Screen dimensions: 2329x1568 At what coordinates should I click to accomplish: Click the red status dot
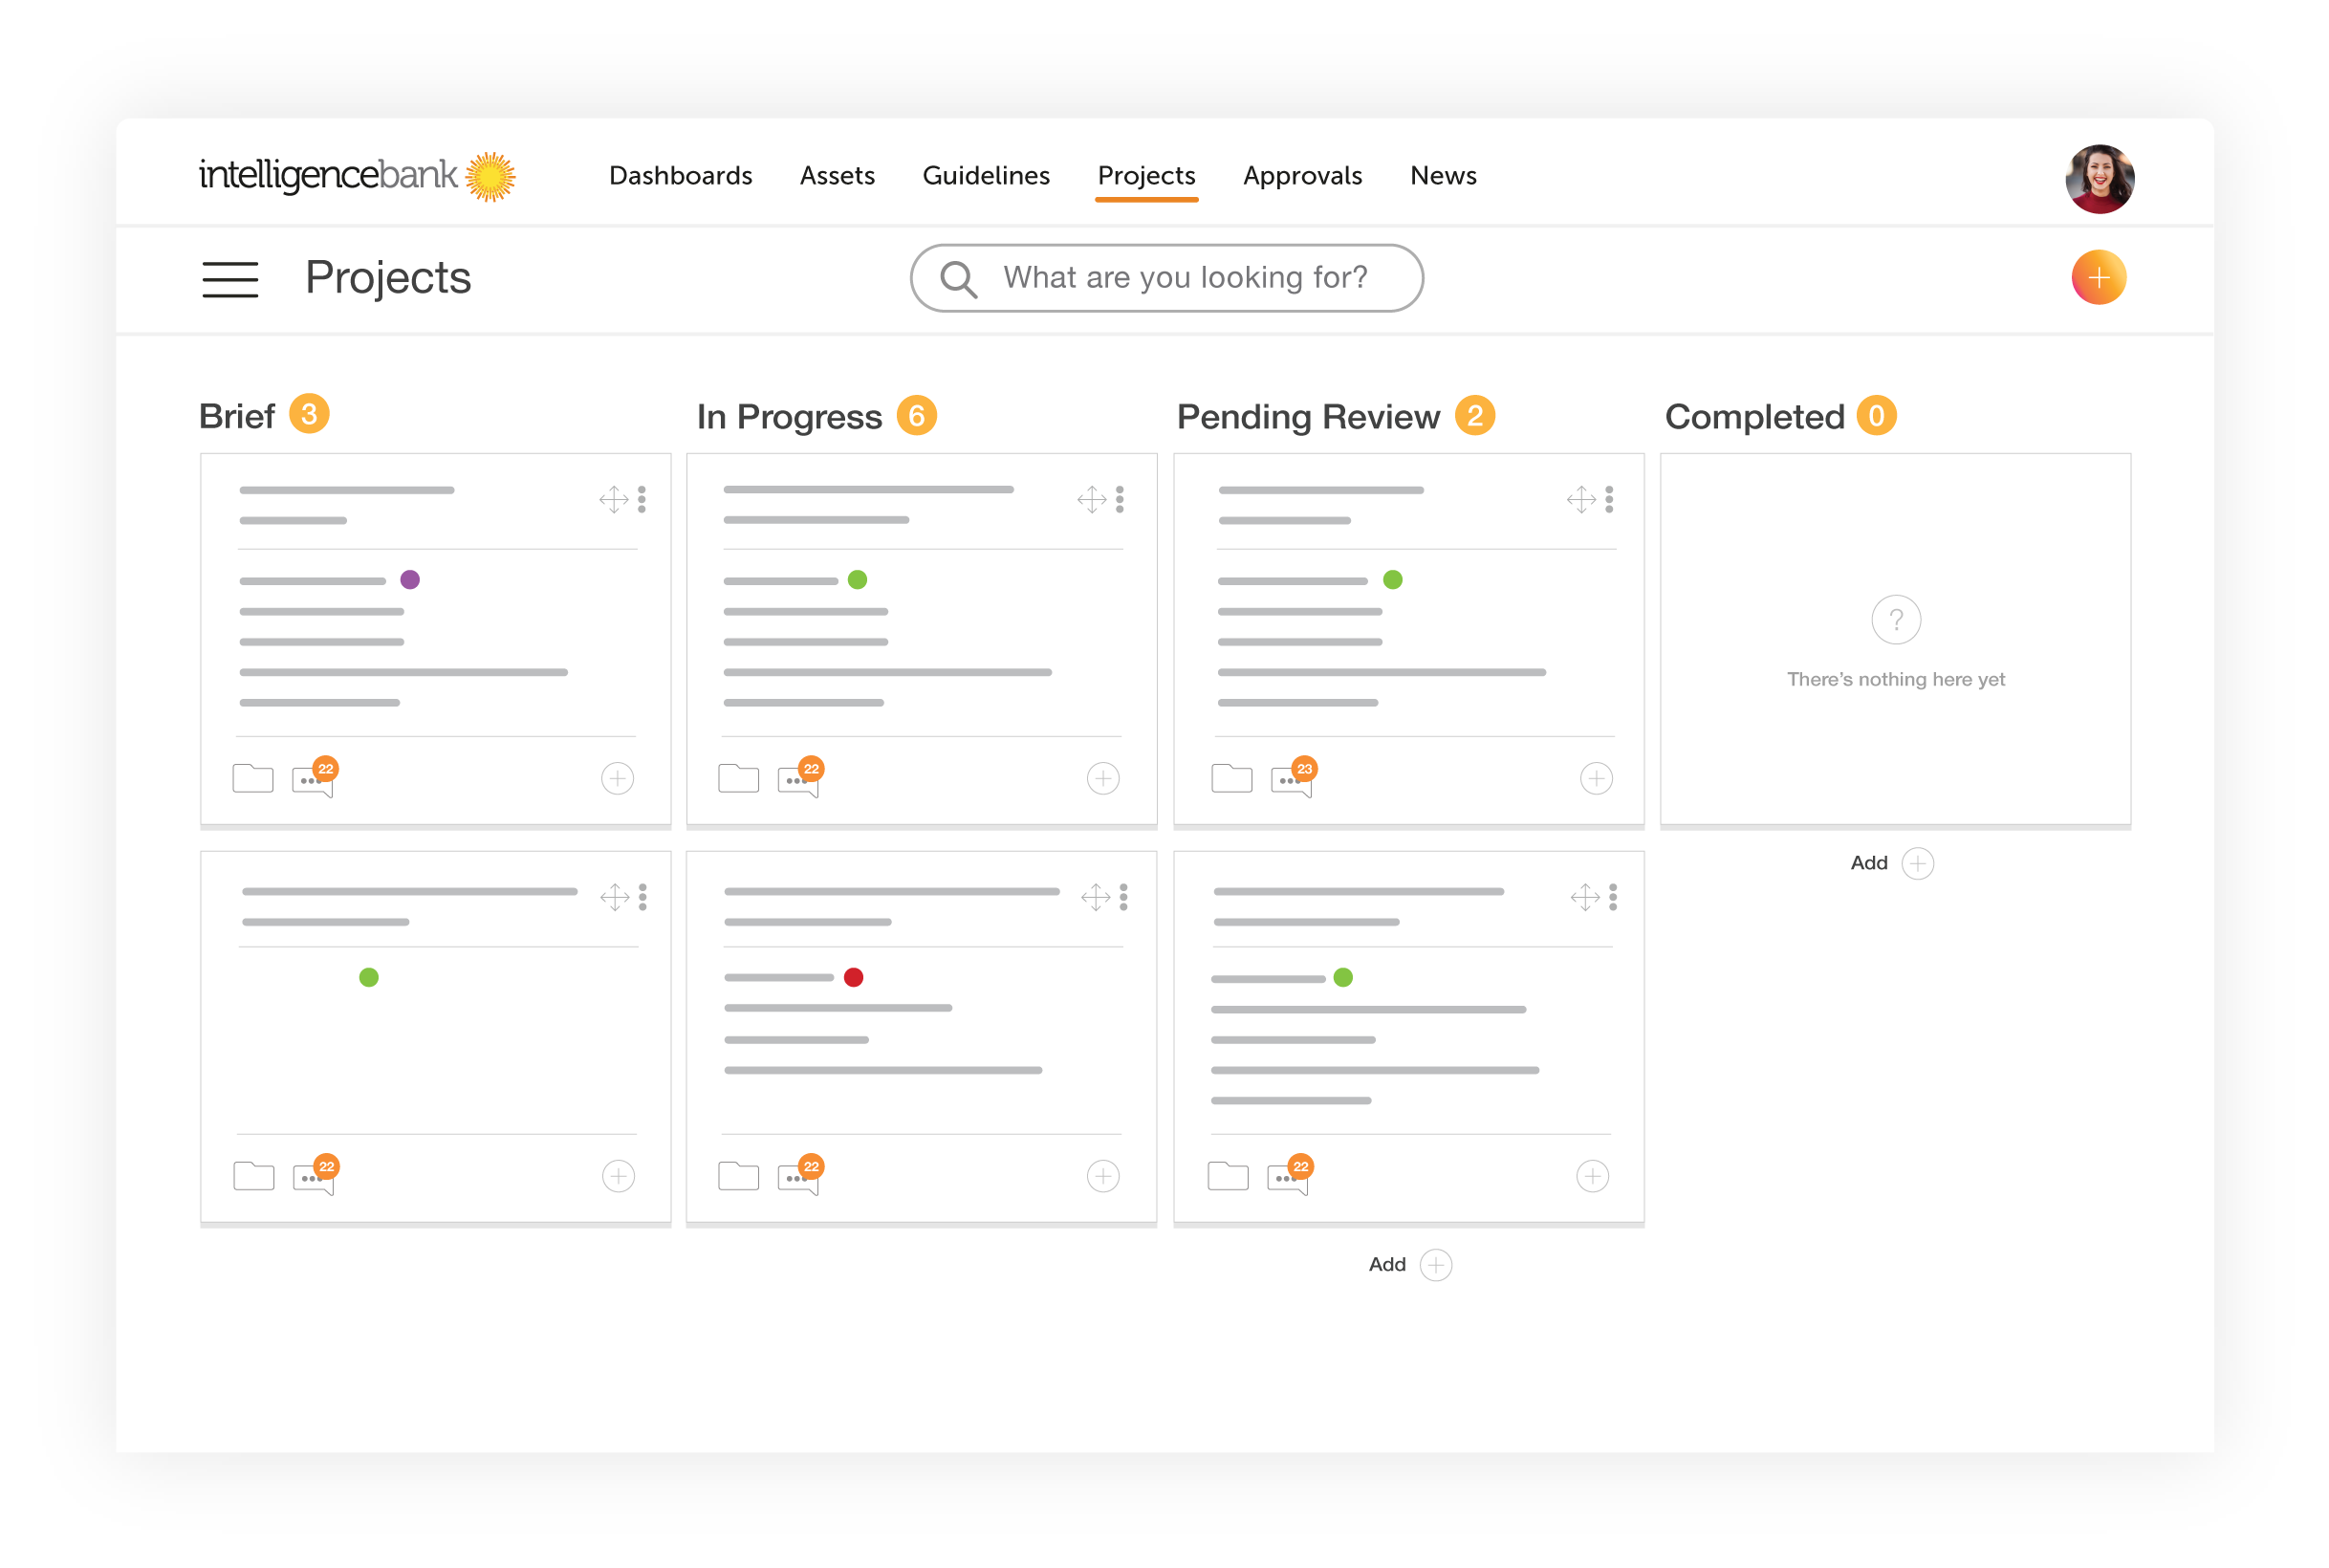pos(853,977)
